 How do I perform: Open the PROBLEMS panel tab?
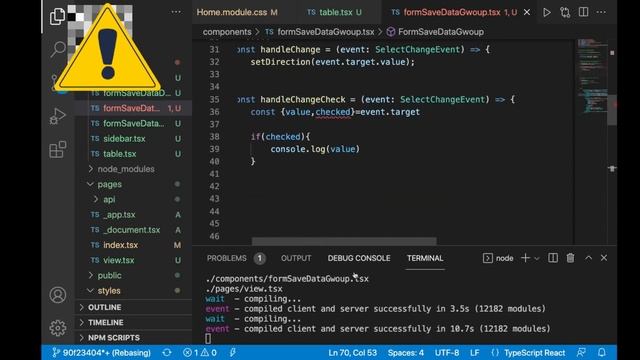(236, 258)
